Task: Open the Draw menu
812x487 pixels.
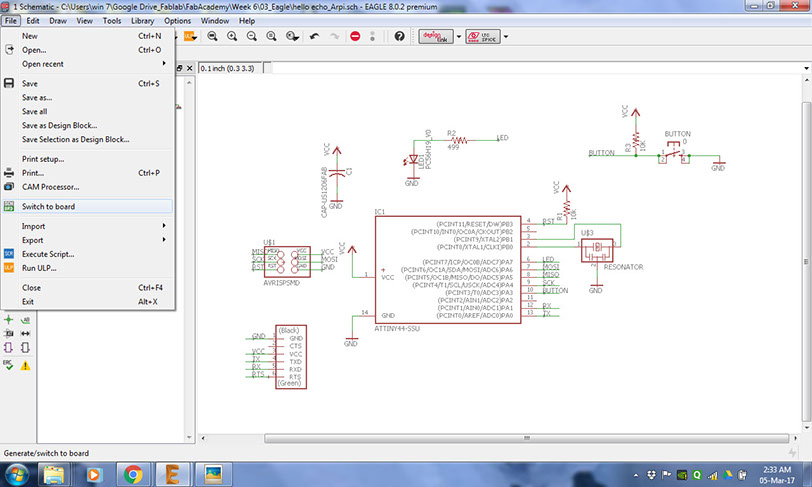Action: (57, 21)
